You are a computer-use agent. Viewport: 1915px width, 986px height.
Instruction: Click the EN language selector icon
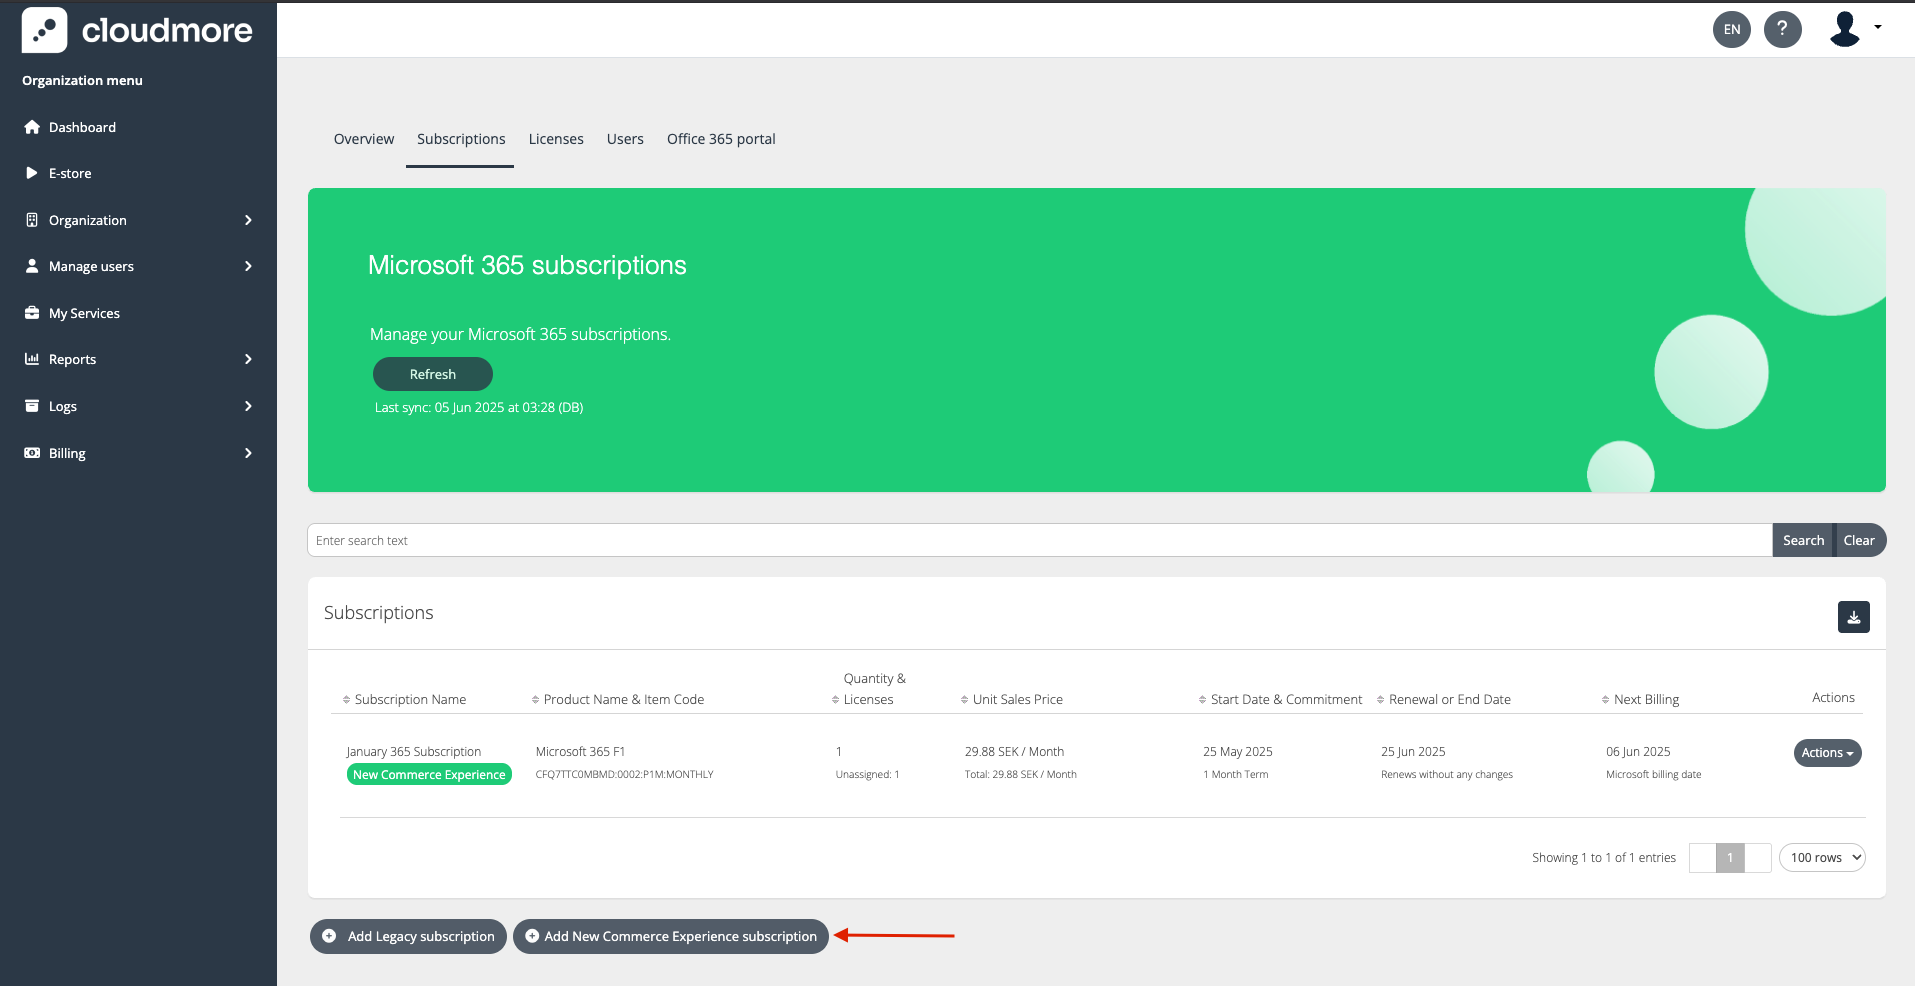click(x=1732, y=29)
